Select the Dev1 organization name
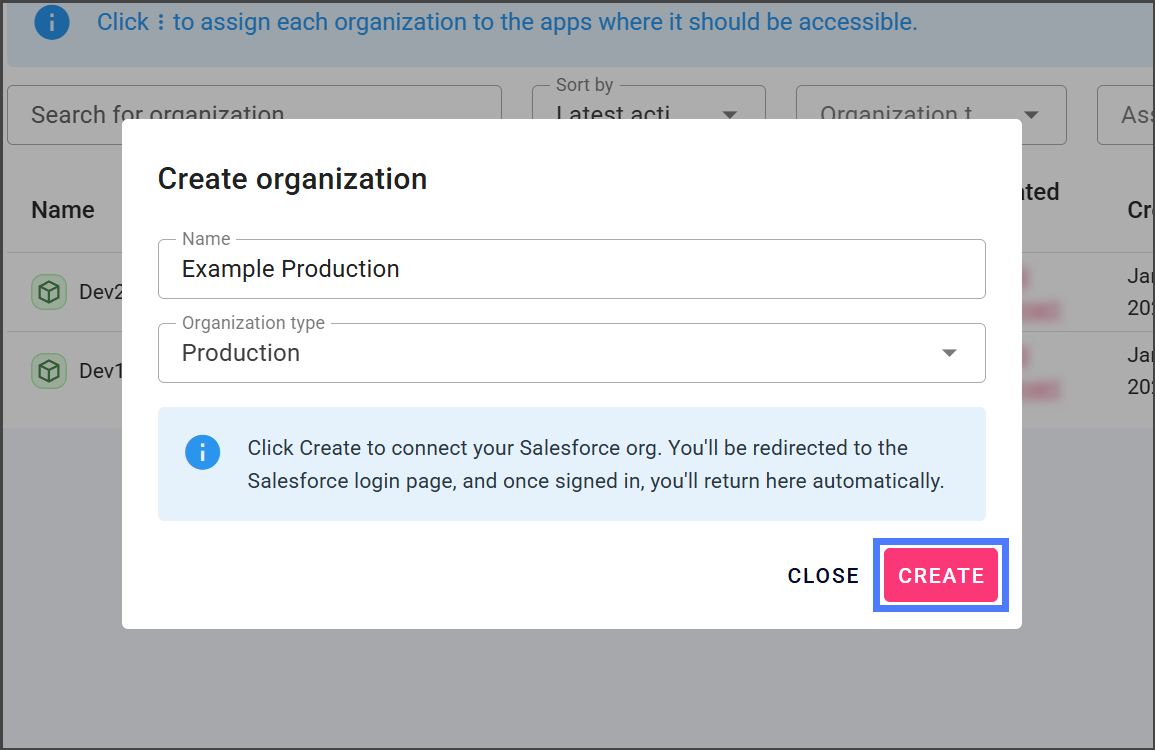This screenshot has height=750, width=1155. 100,371
